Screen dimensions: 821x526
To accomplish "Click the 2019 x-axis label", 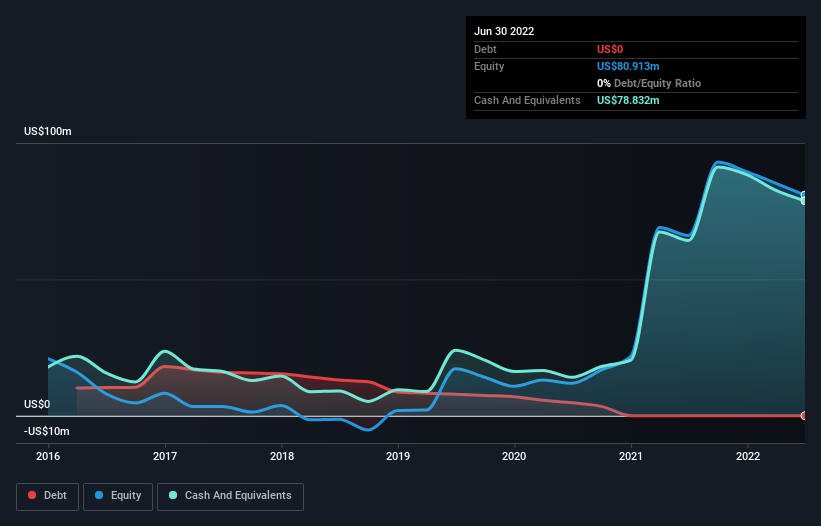I will 398,456.
